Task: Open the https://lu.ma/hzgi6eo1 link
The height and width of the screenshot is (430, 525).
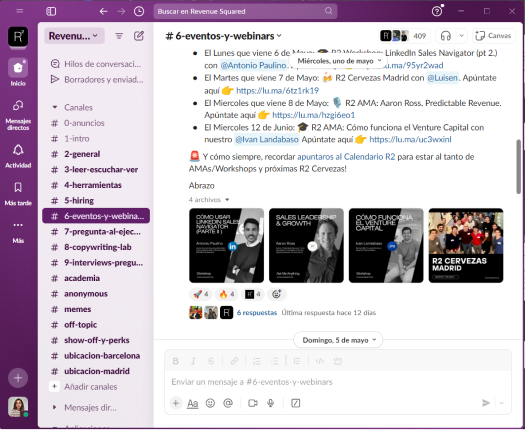Action: pos(313,115)
